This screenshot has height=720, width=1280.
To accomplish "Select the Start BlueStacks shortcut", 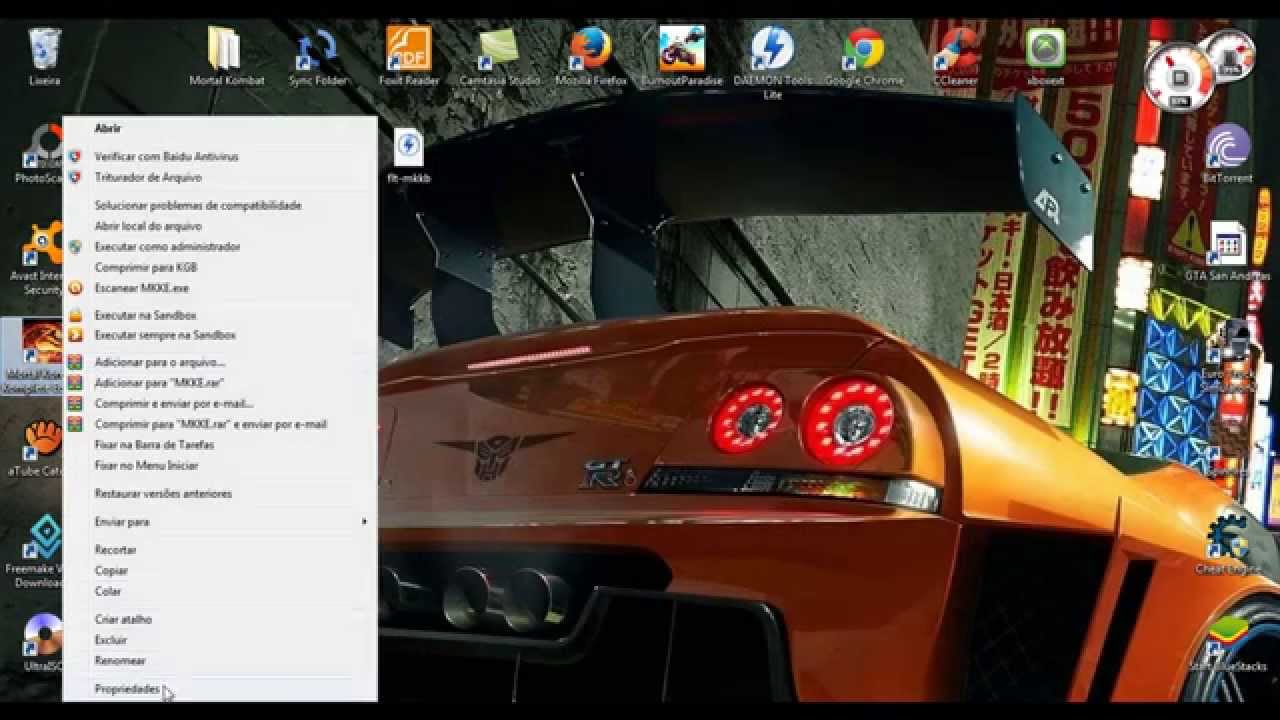I will click(1228, 643).
